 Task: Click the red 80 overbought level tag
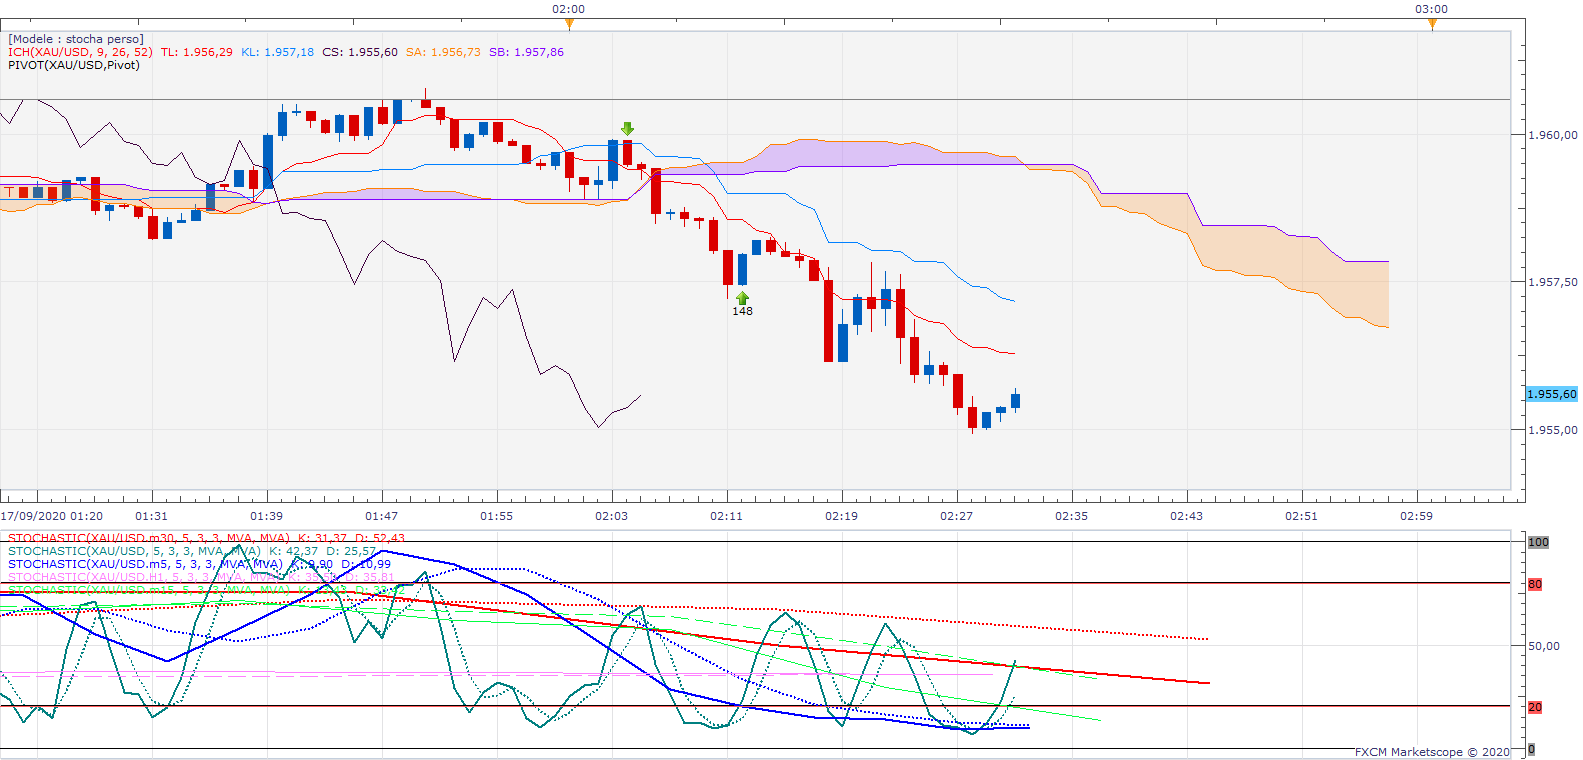[1535, 584]
